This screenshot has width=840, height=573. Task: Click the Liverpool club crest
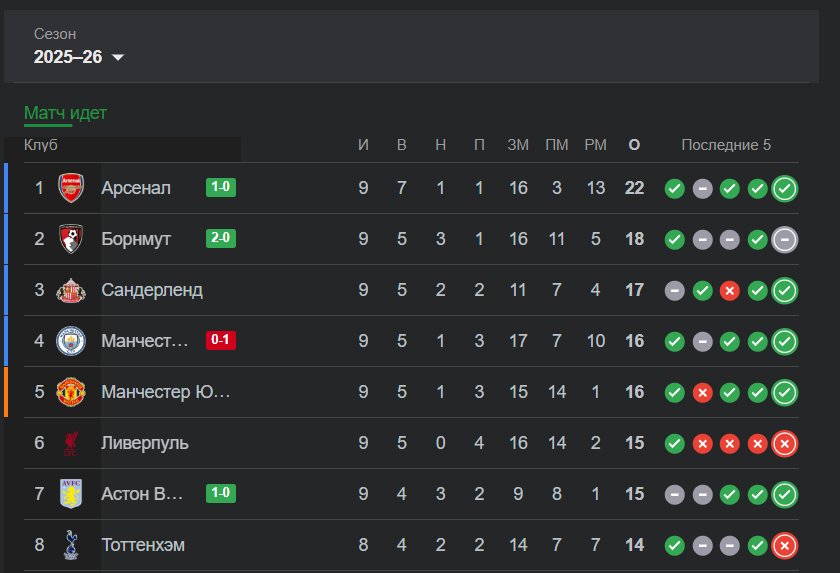71,443
